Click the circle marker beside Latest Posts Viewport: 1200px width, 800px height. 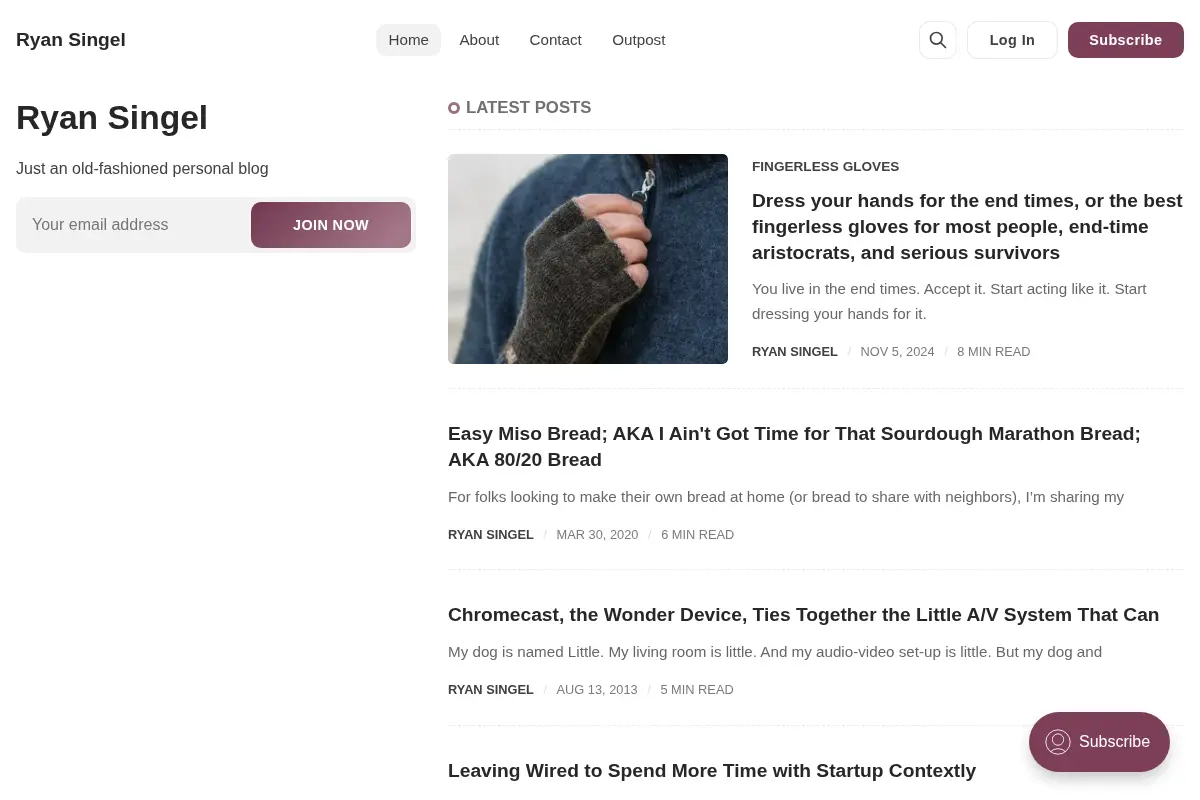(454, 108)
